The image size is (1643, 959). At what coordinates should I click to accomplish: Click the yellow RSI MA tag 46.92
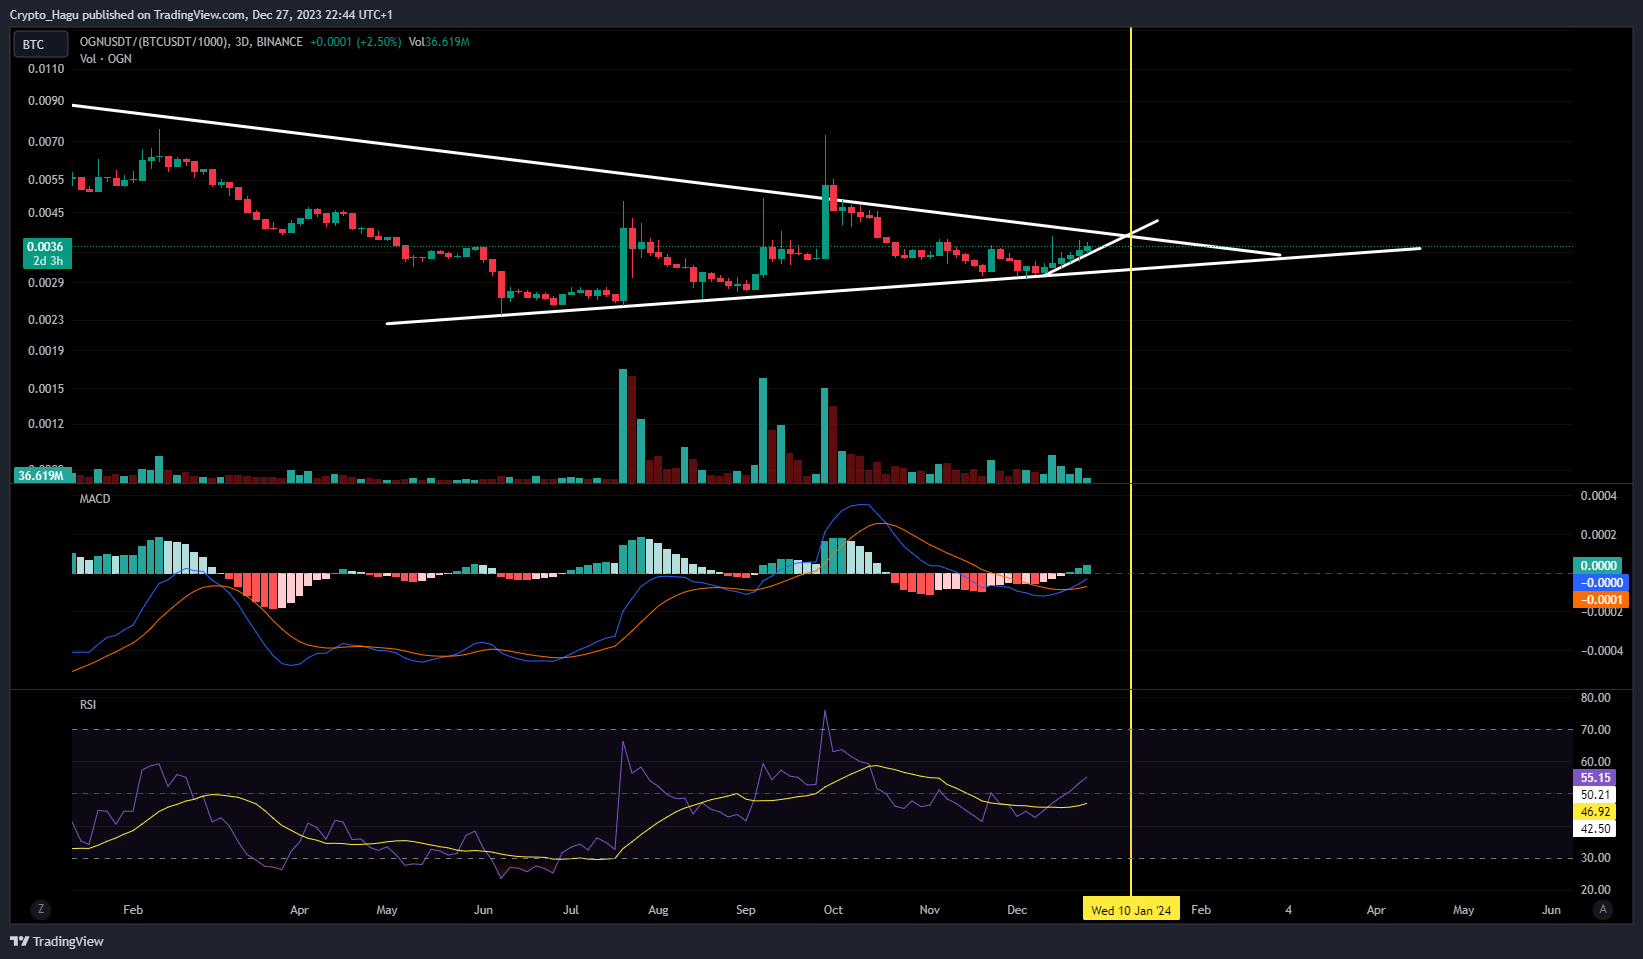click(x=1595, y=812)
